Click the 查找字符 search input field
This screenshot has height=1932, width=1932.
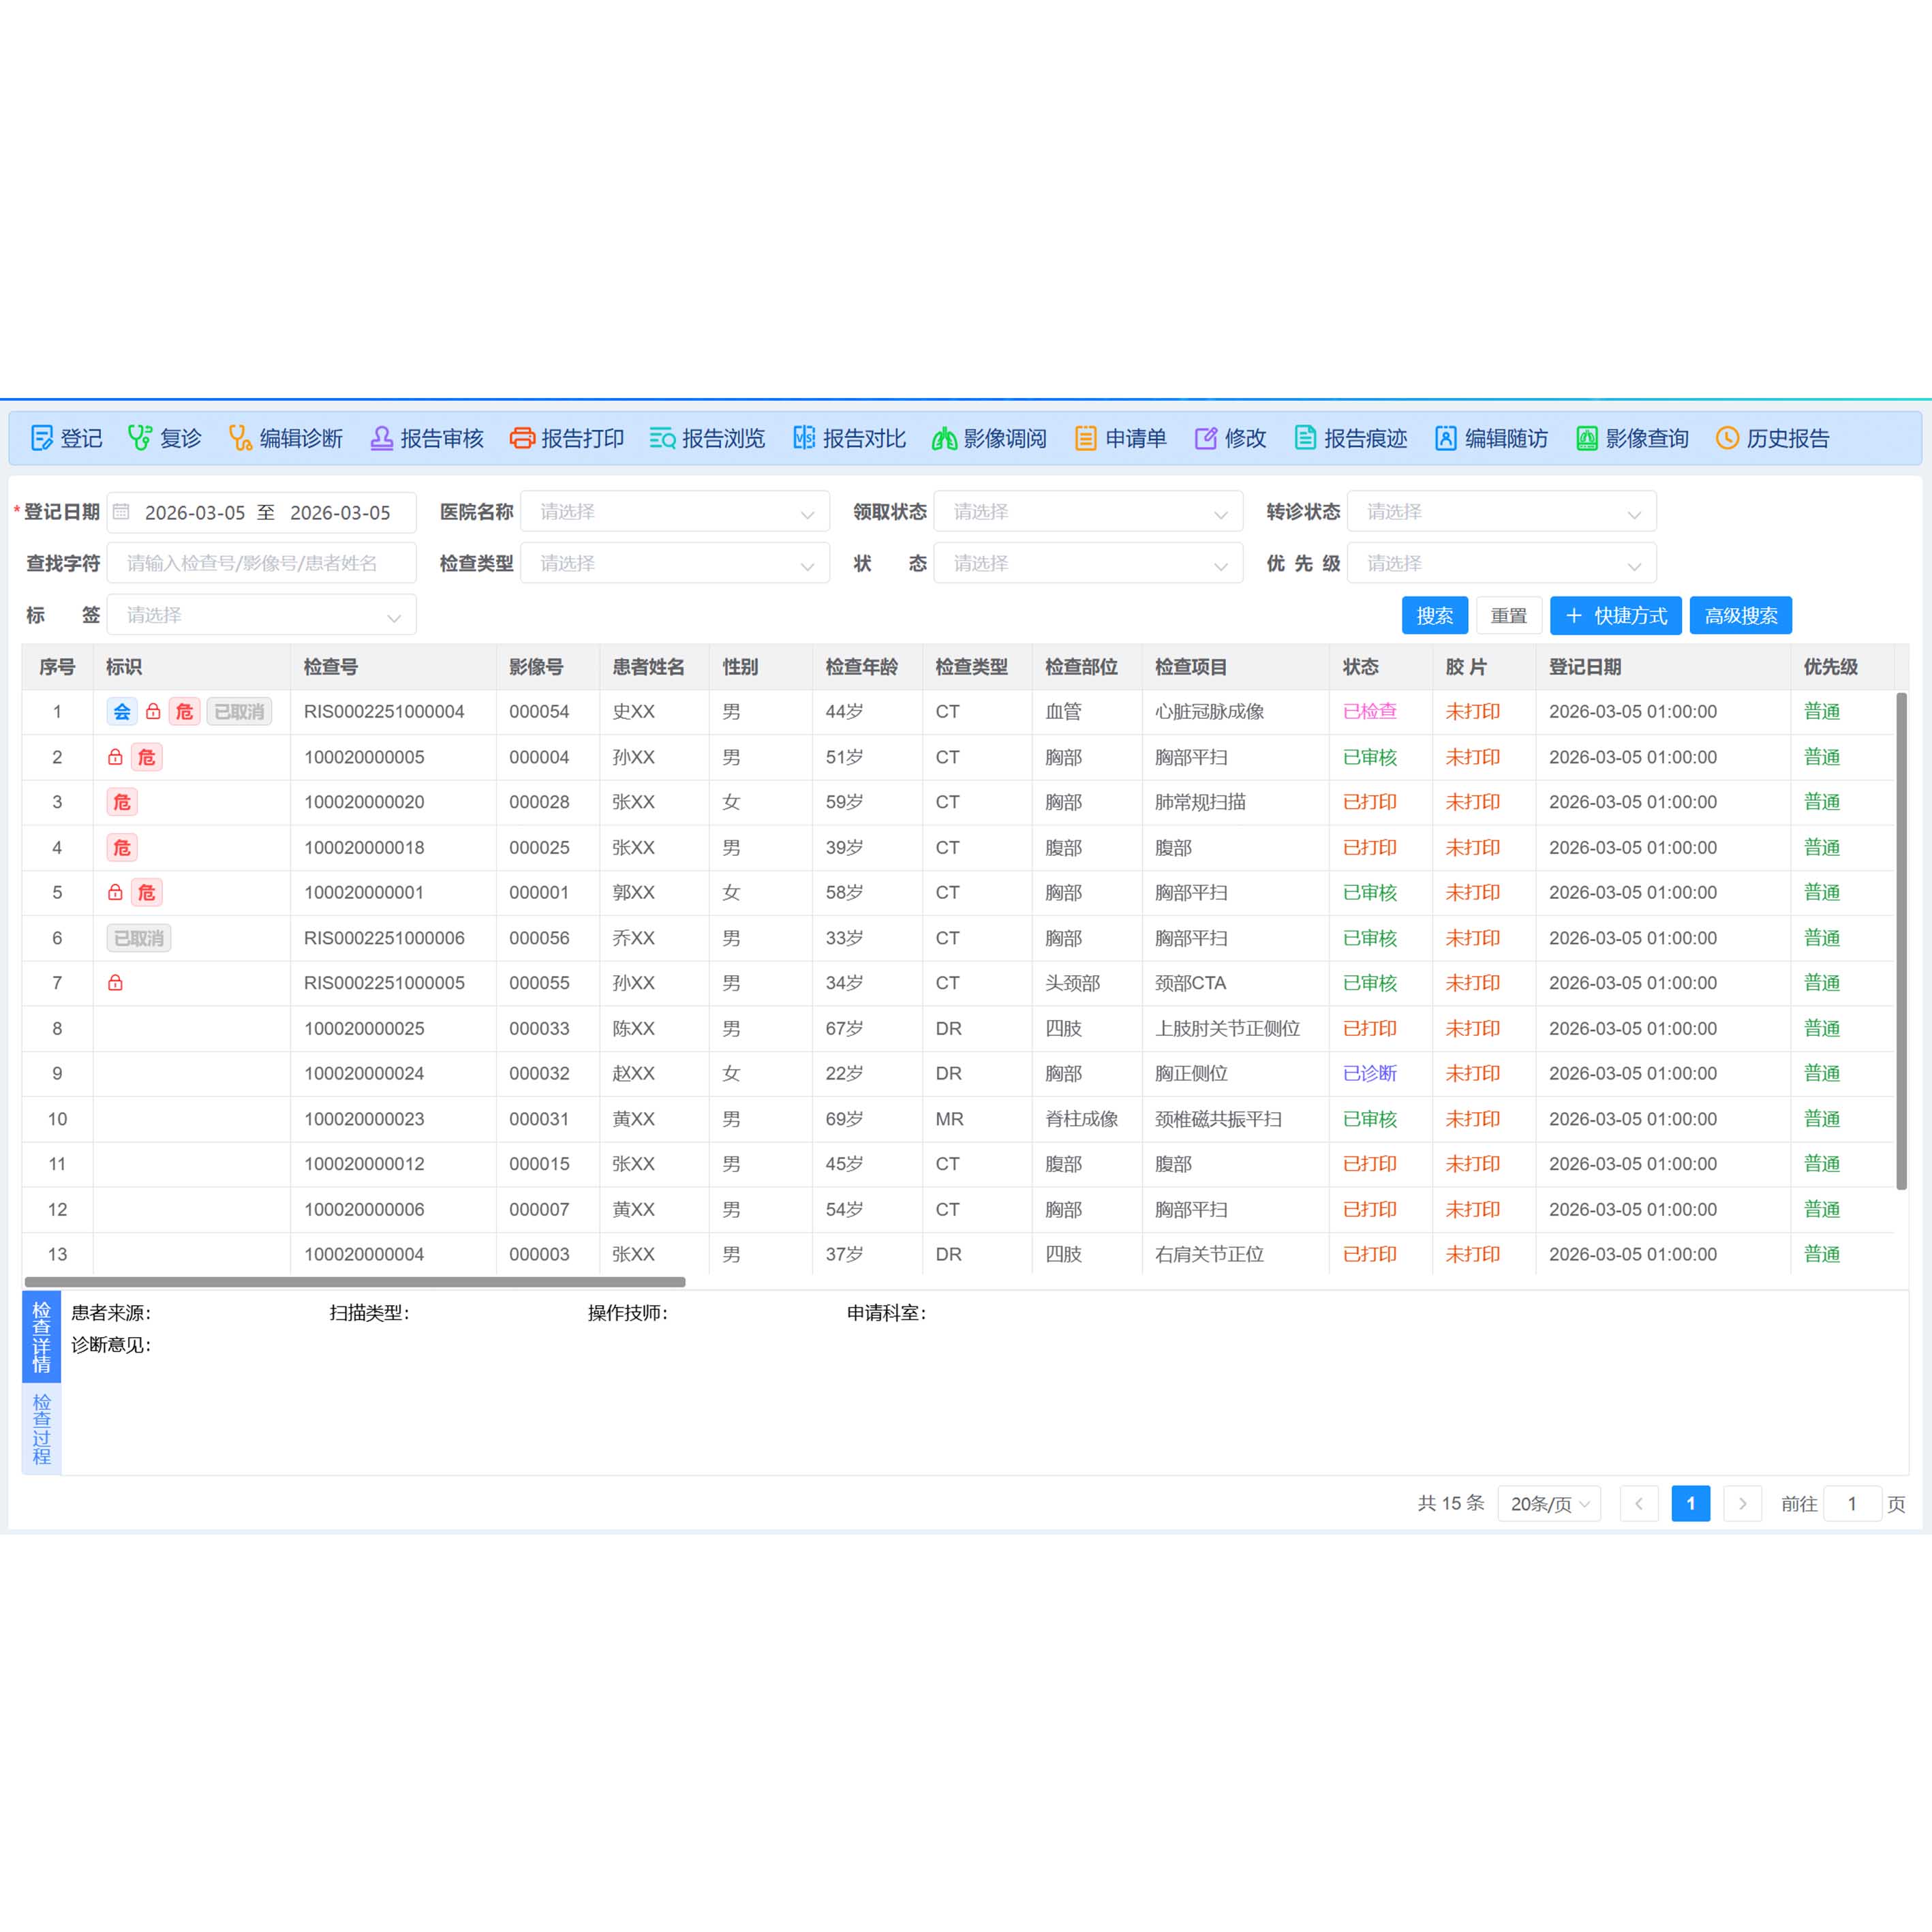point(262,564)
